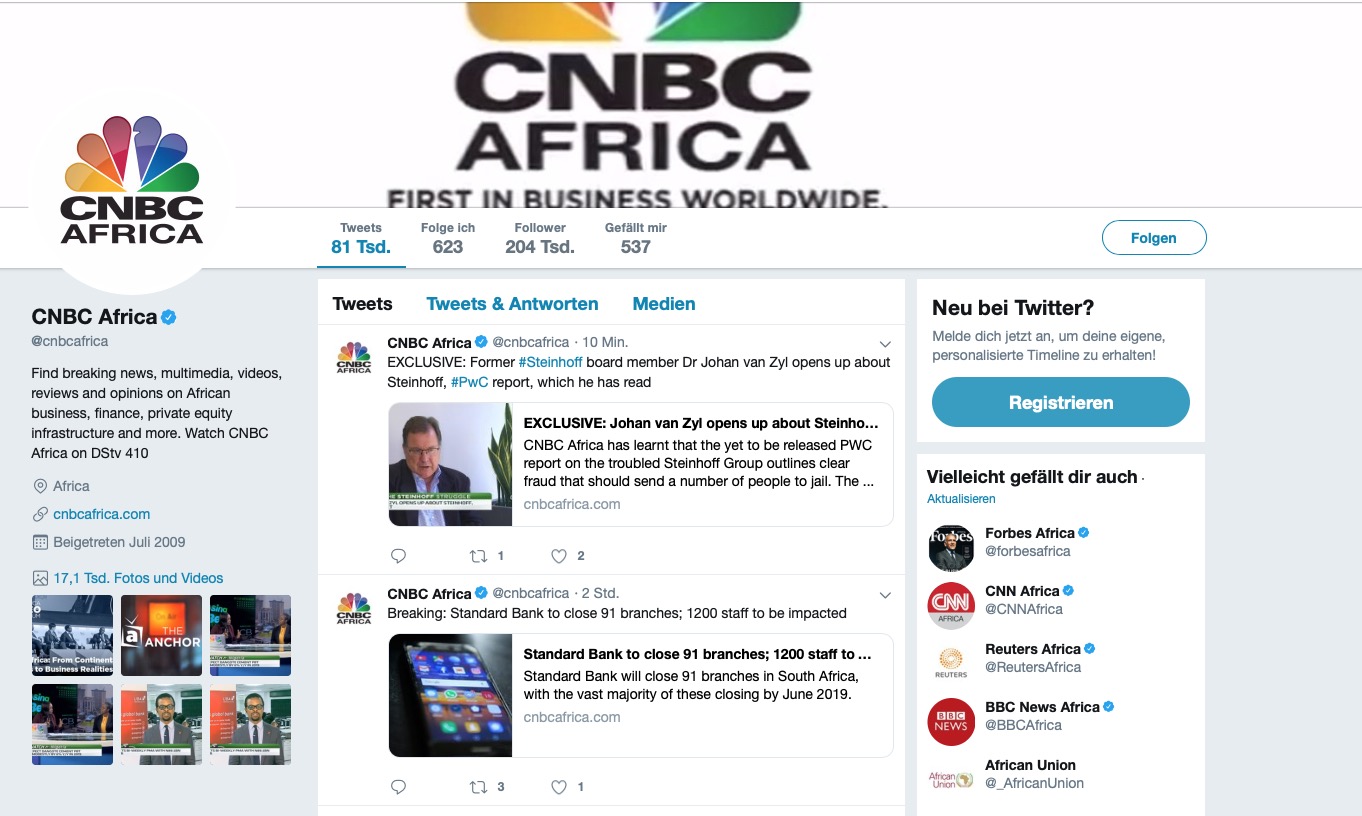The height and width of the screenshot is (816, 1362).
Task: Like the Steinhoff exclusive tweet
Action: click(x=559, y=556)
